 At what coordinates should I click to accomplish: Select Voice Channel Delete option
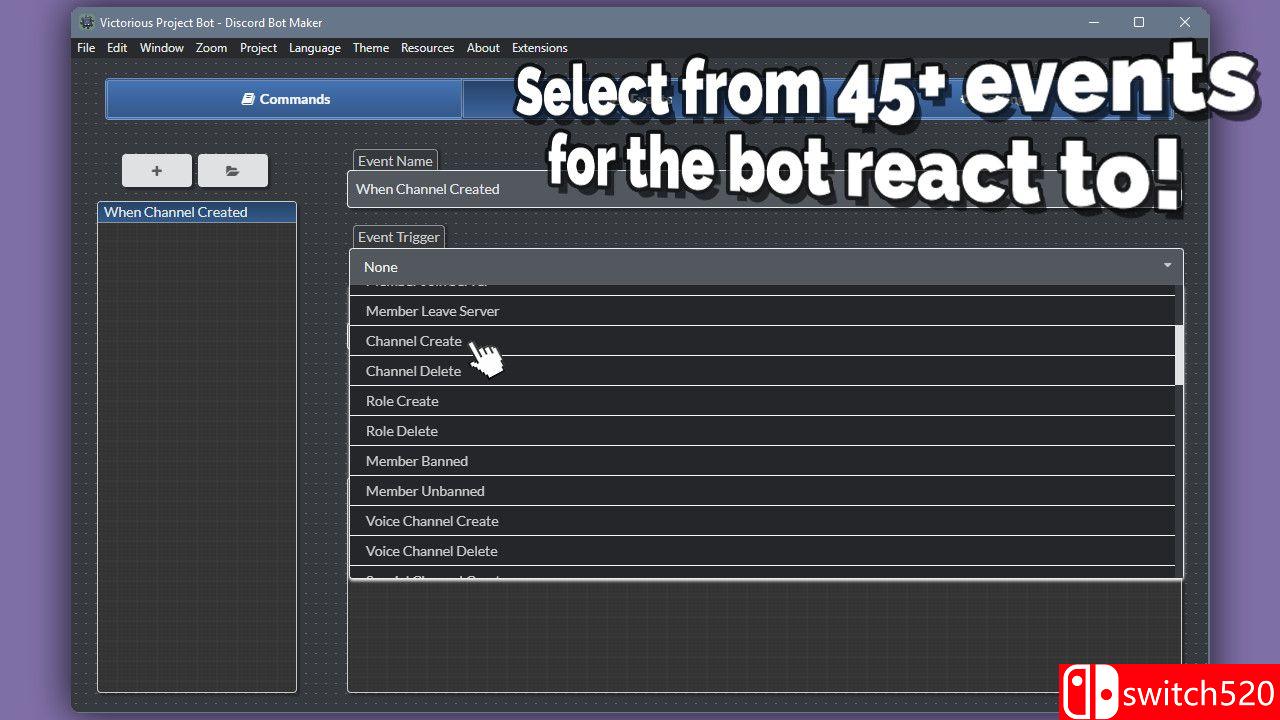(x=431, y=551)
